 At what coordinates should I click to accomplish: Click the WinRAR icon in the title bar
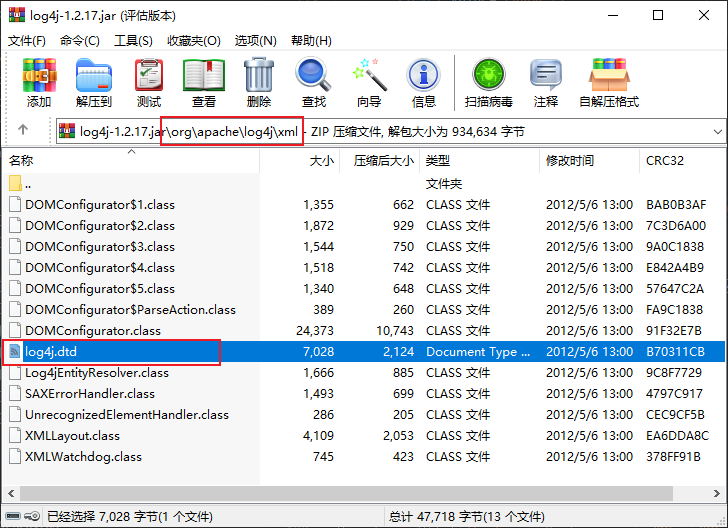[x=17, y=14]
